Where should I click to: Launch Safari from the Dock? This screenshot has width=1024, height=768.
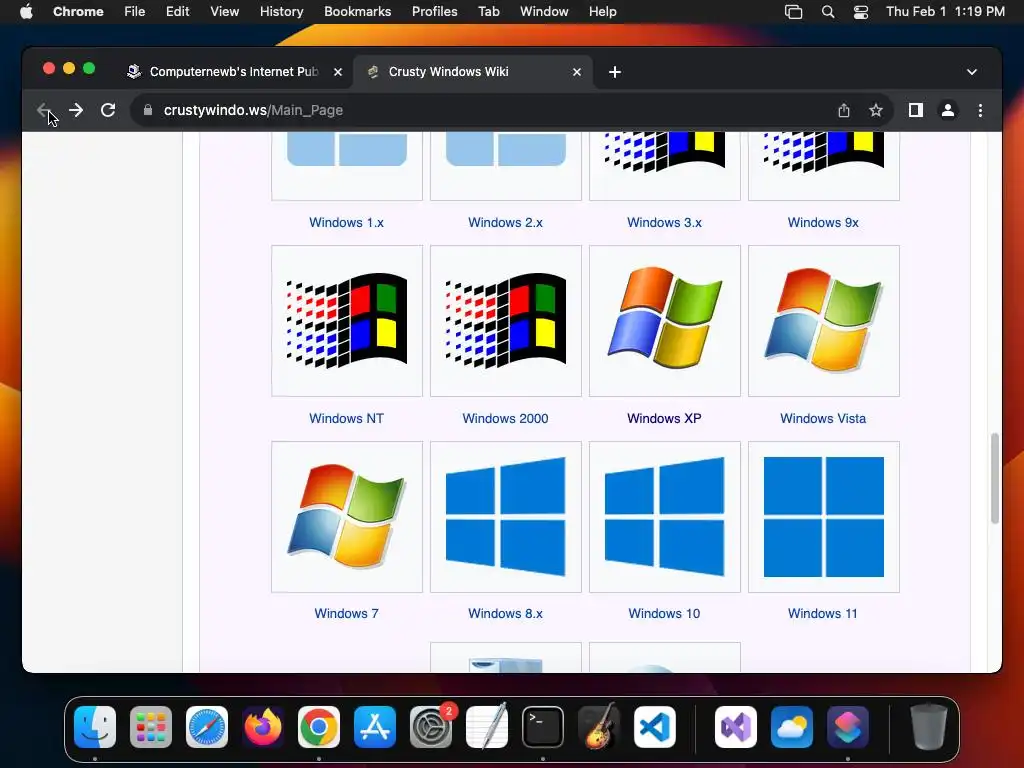tap(207, 726)
